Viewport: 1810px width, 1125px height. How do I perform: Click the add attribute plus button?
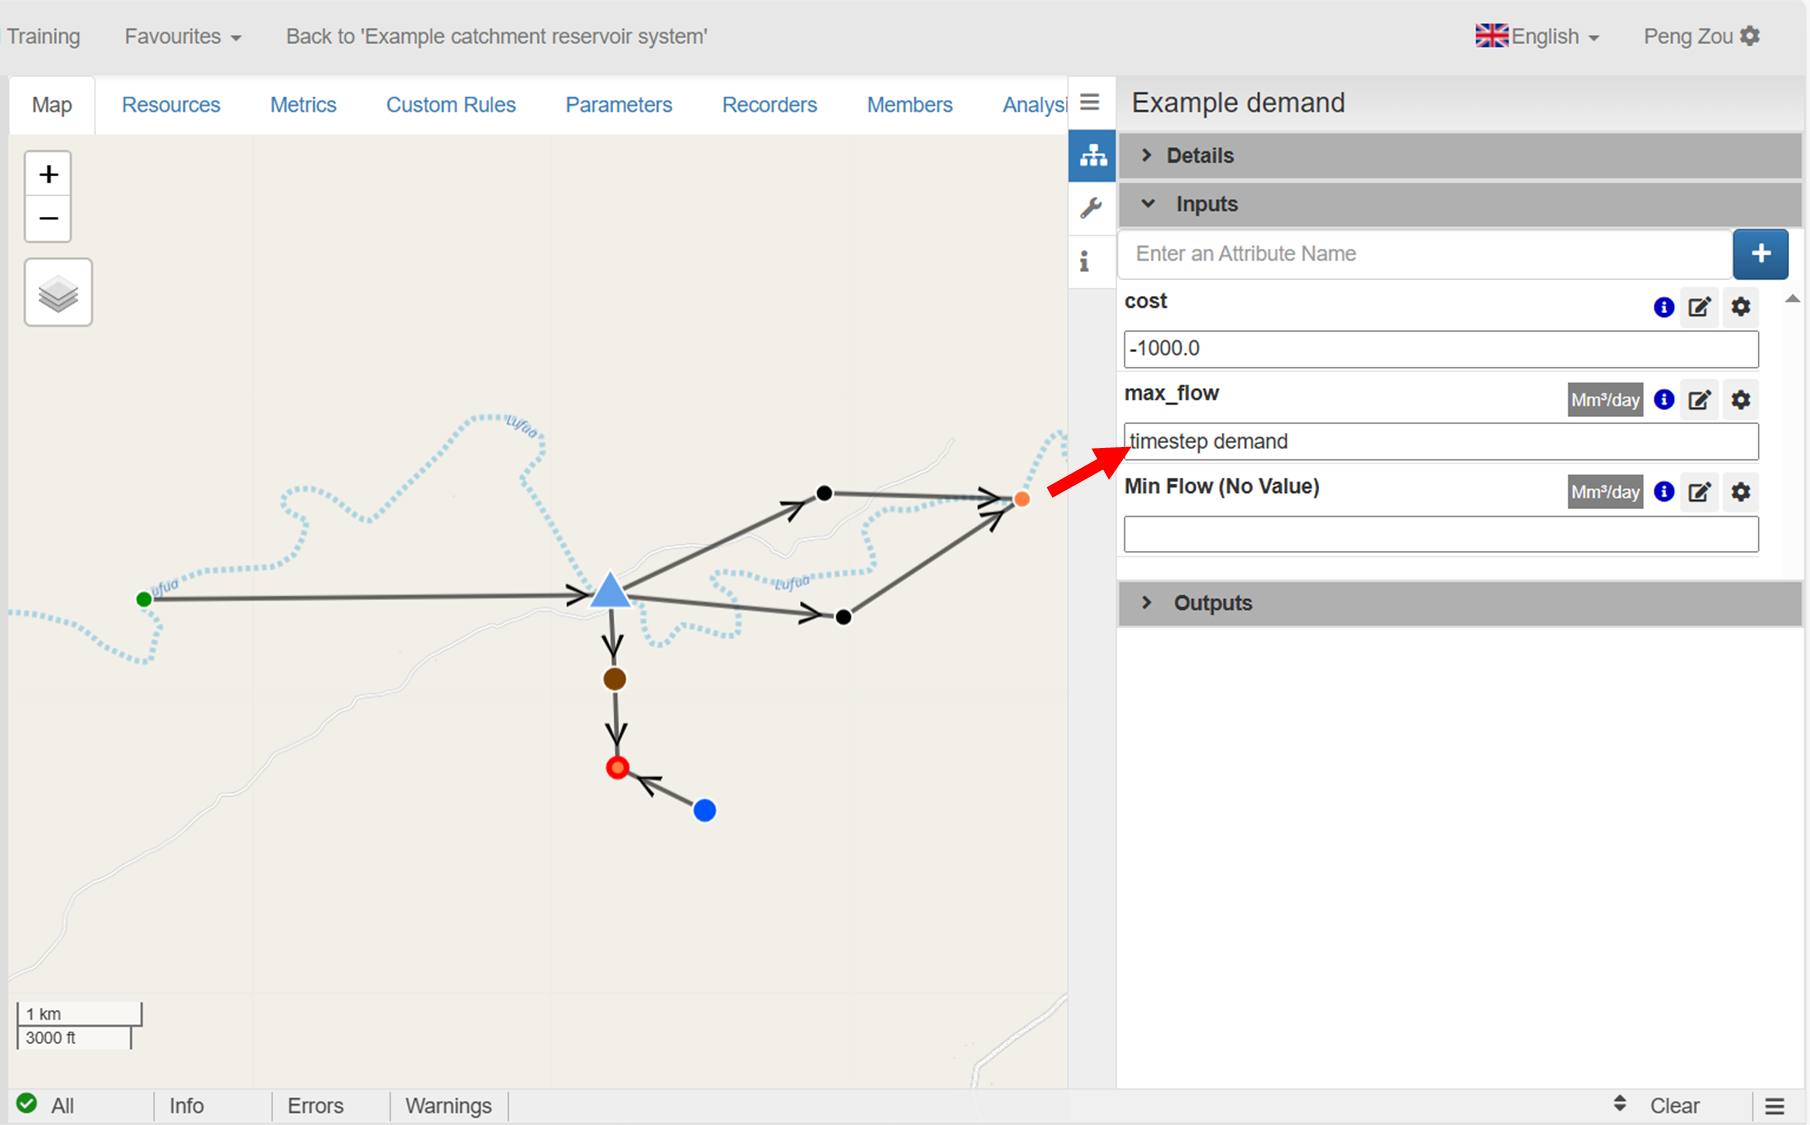[x=1760, y=254]
